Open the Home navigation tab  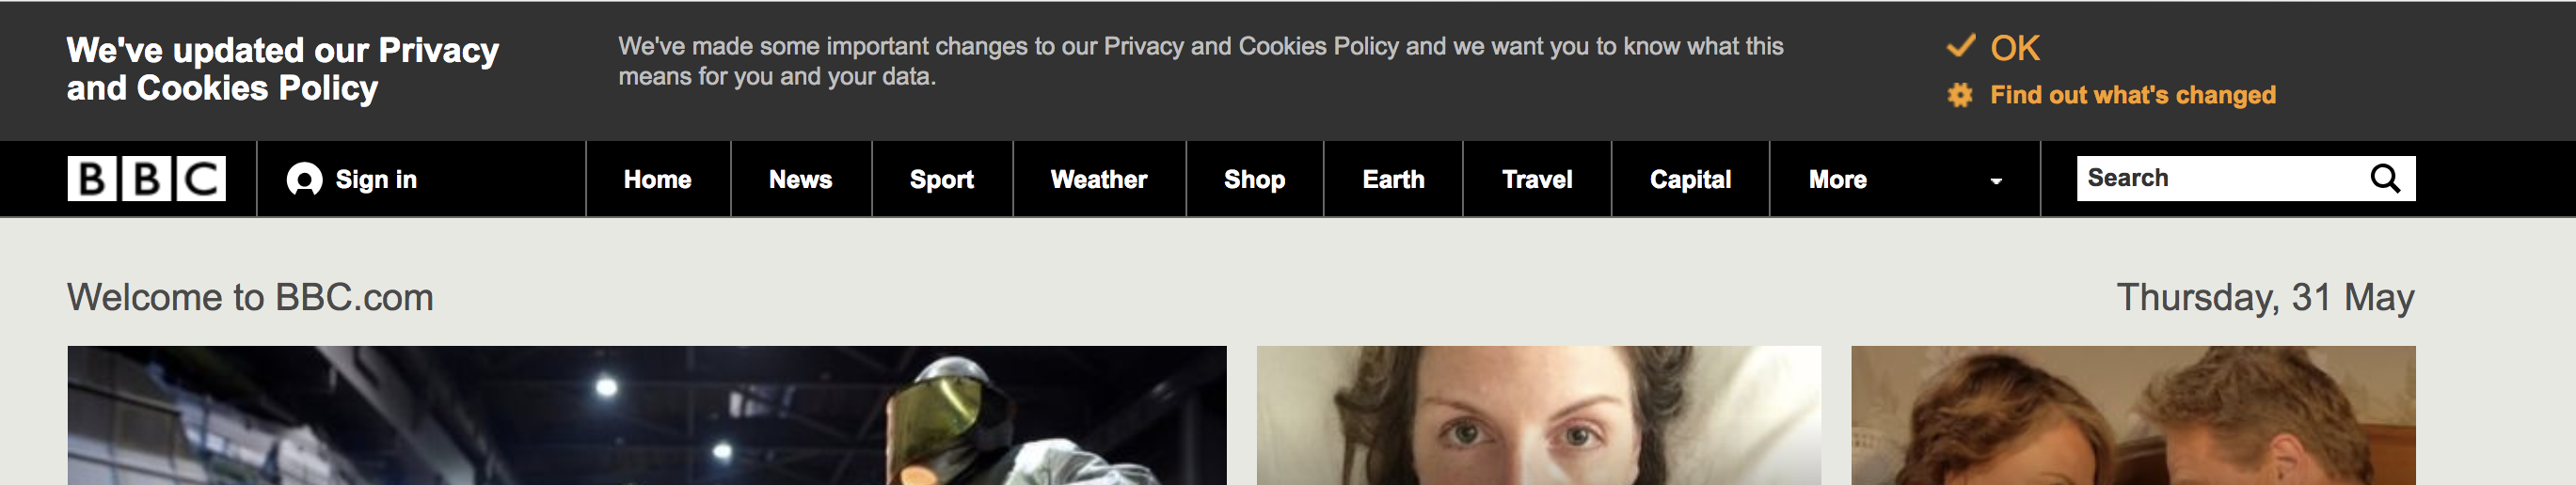pyautogui.click(x=657, y=180)
